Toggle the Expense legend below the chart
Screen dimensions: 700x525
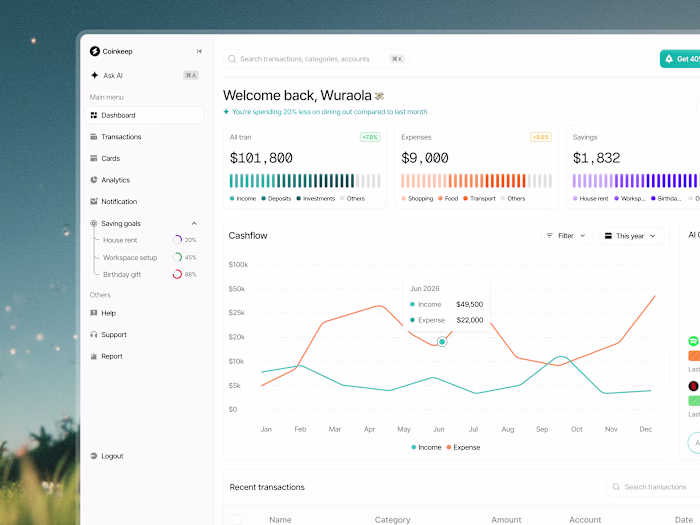(463, 447)
